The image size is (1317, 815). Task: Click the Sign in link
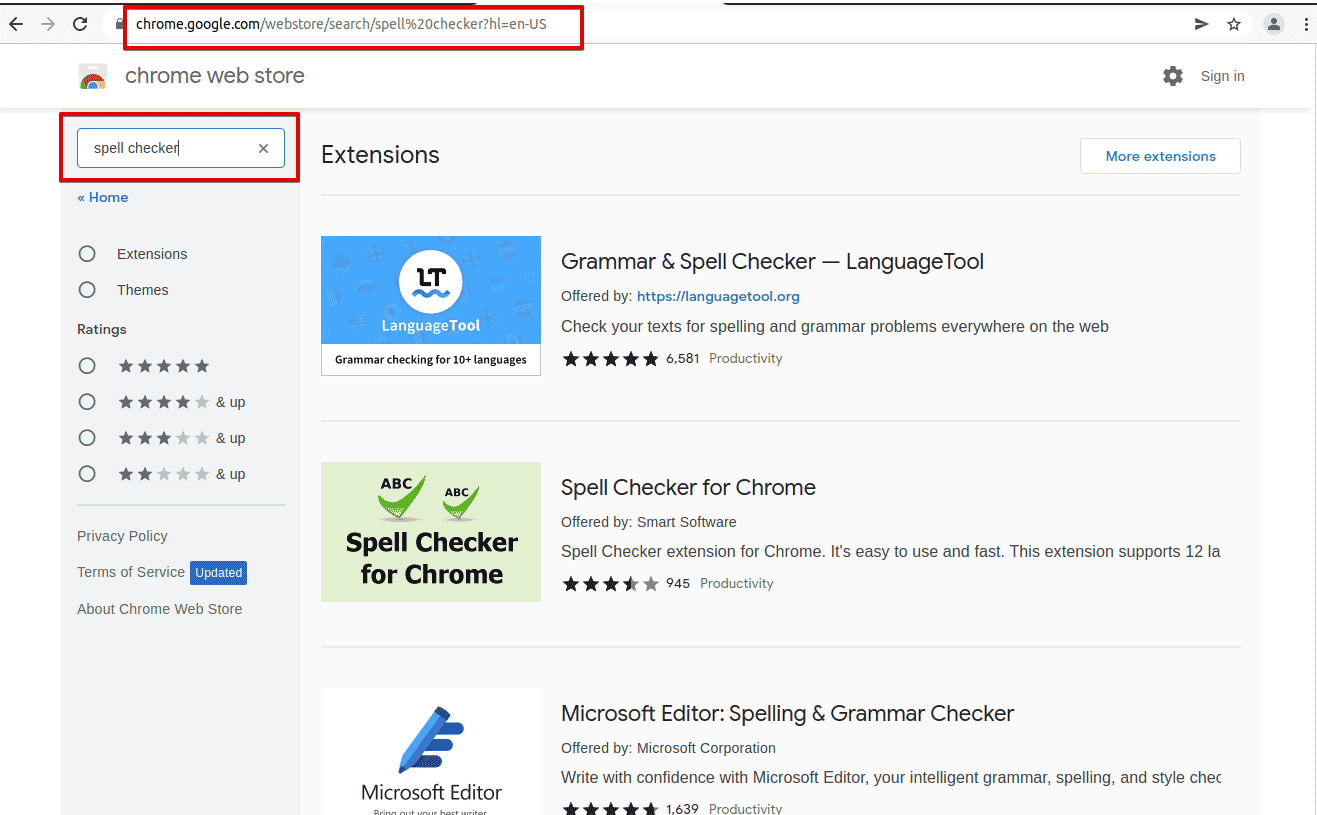point(1222,76)
